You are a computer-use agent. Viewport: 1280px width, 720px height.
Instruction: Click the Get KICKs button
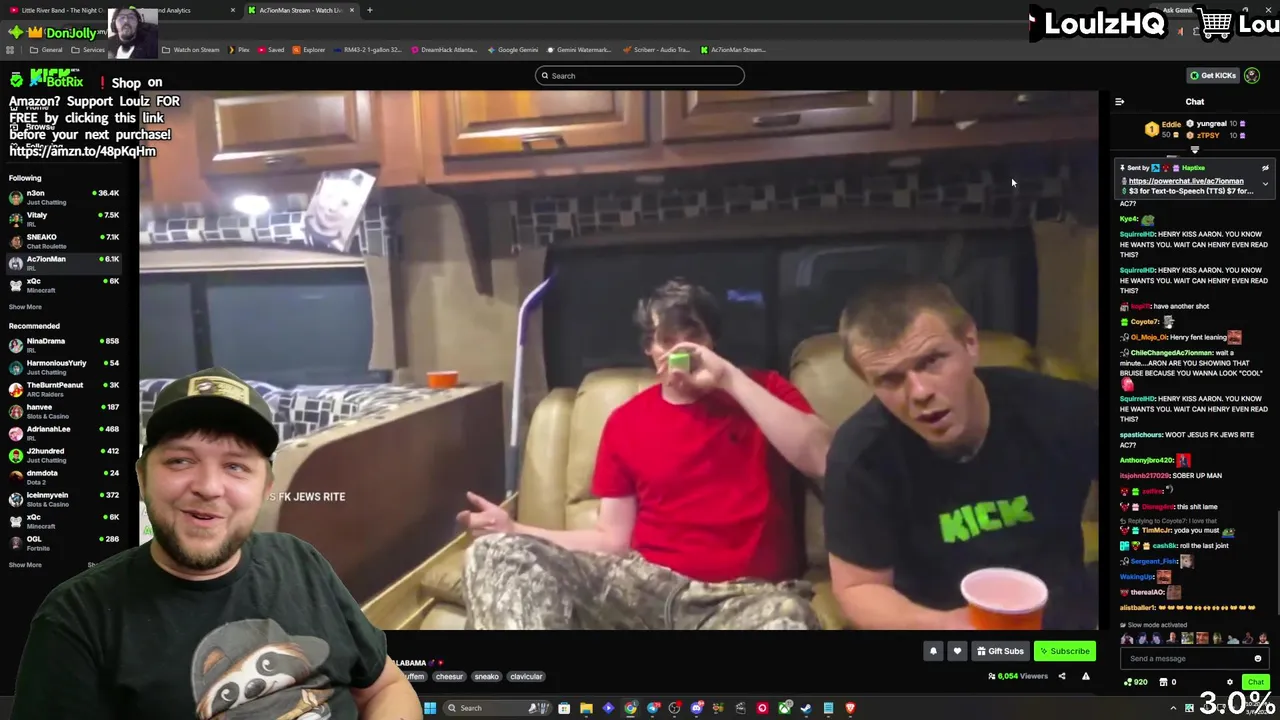click(x=1212, y=76)
